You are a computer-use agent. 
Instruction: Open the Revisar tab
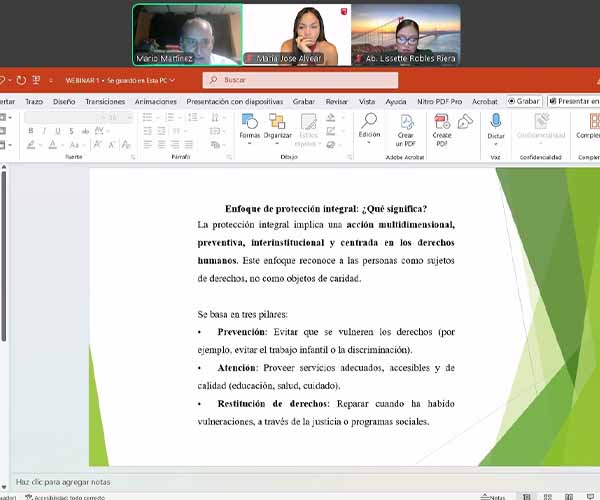(x=336, y=101)
